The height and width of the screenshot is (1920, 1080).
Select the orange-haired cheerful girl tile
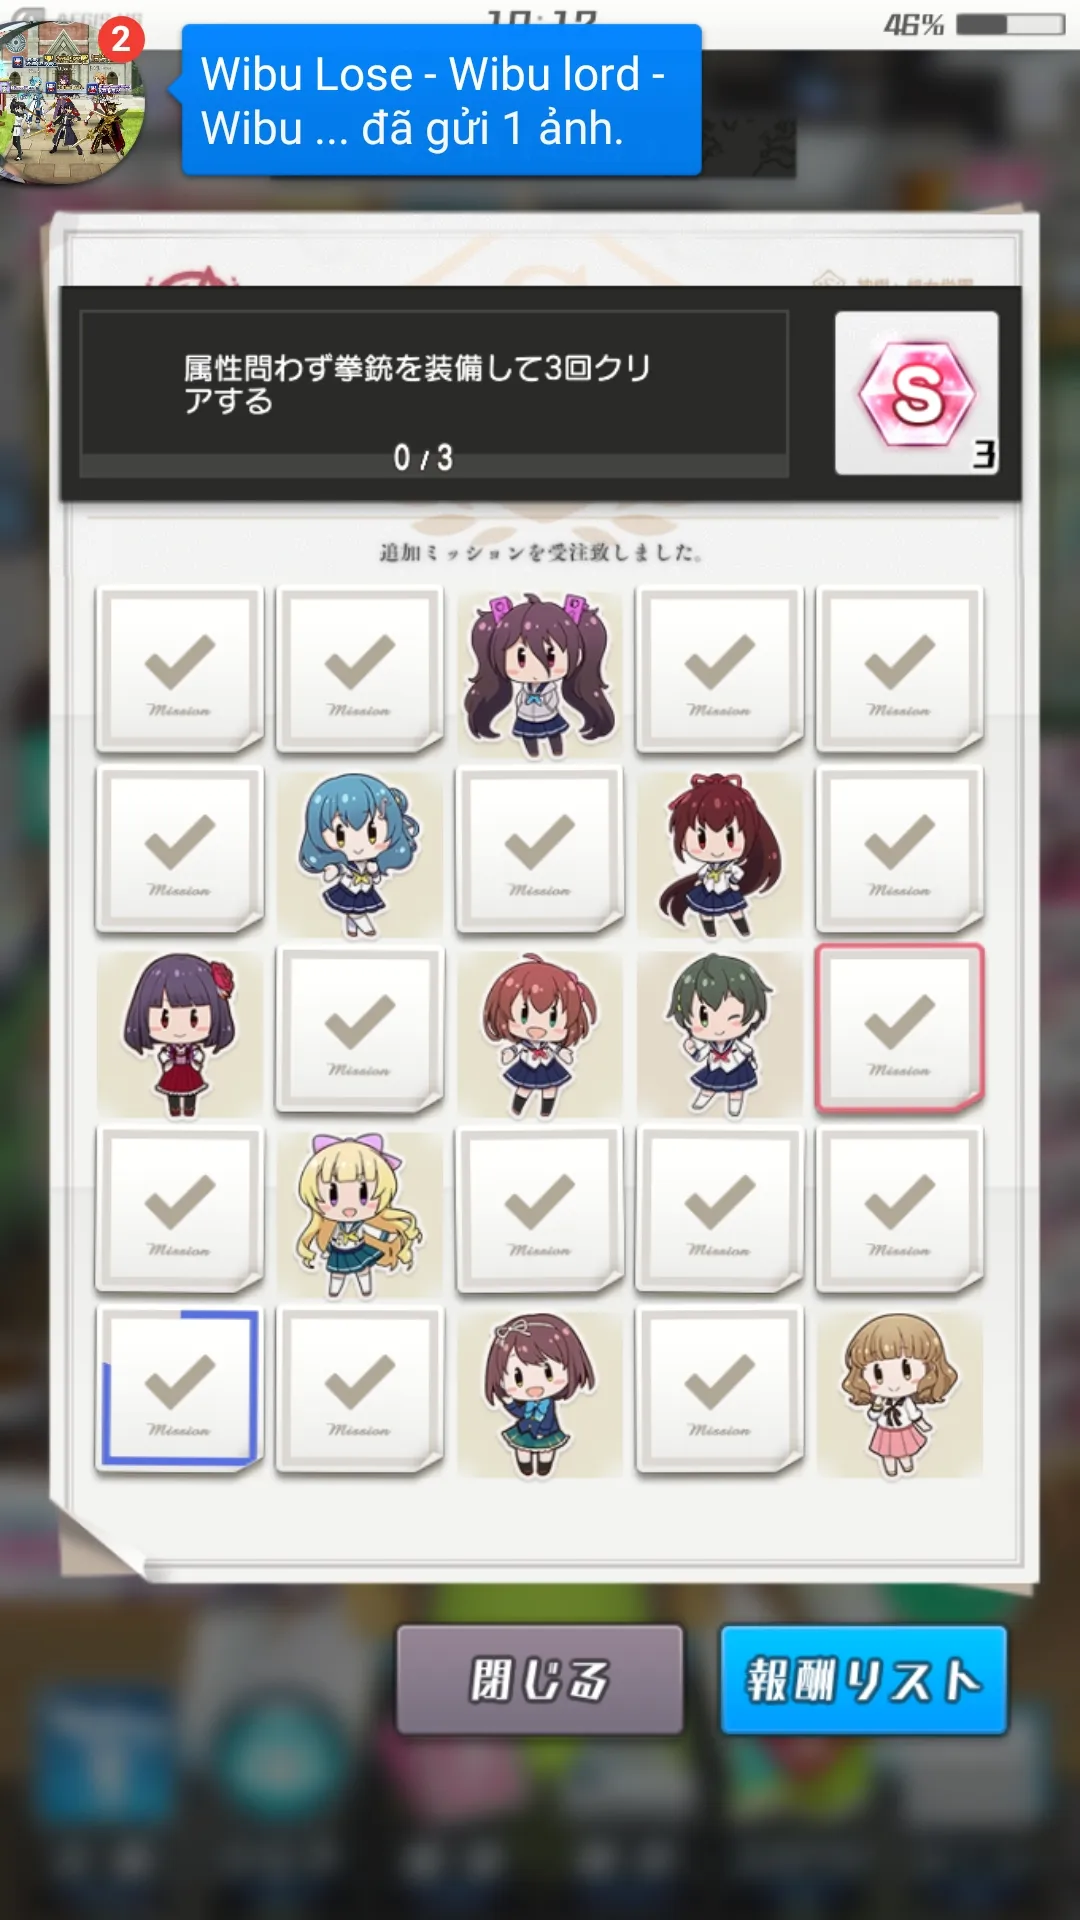[540, 1032]
